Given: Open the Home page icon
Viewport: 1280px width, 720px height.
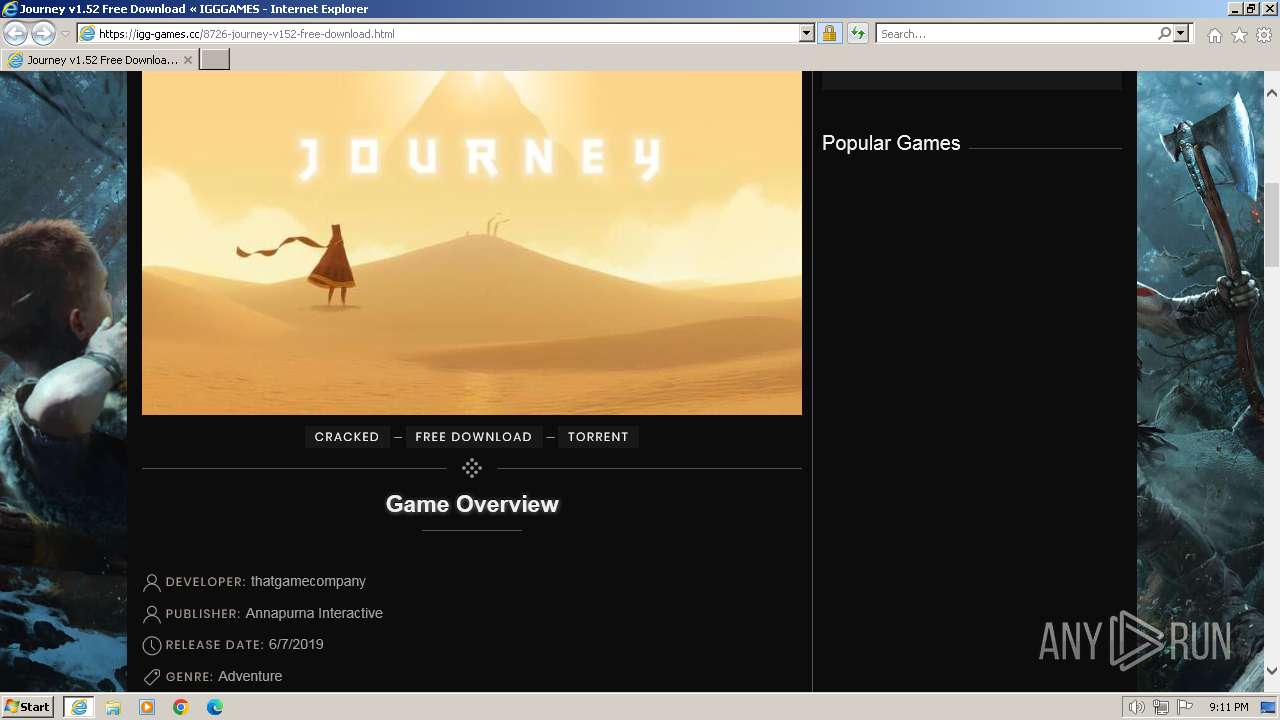Looking at the screenshot, I should click(1214, 35).
